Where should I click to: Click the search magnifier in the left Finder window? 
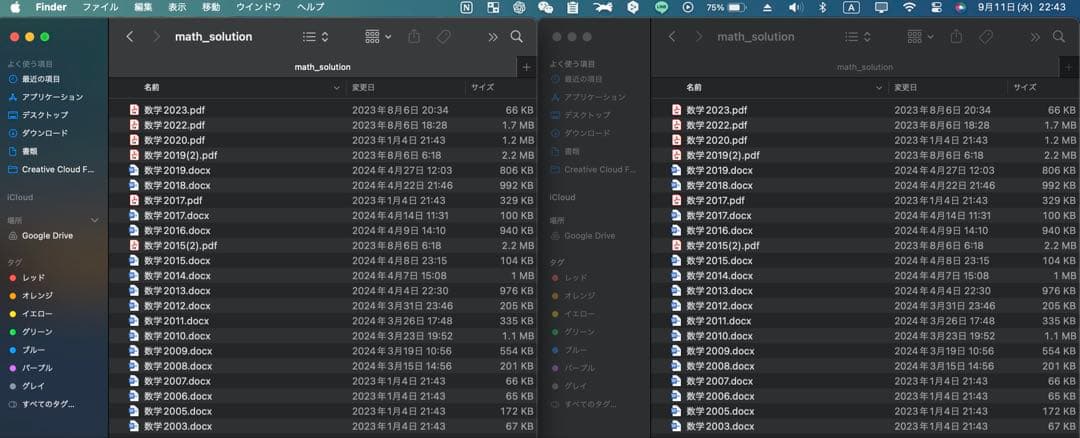[x=517, y=37]
